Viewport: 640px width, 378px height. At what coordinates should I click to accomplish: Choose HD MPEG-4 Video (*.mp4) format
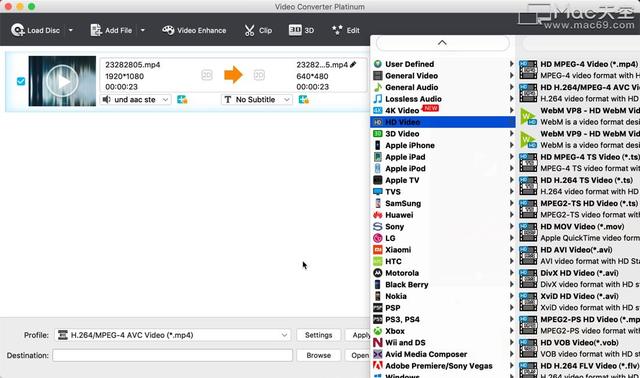coord(579,70)
